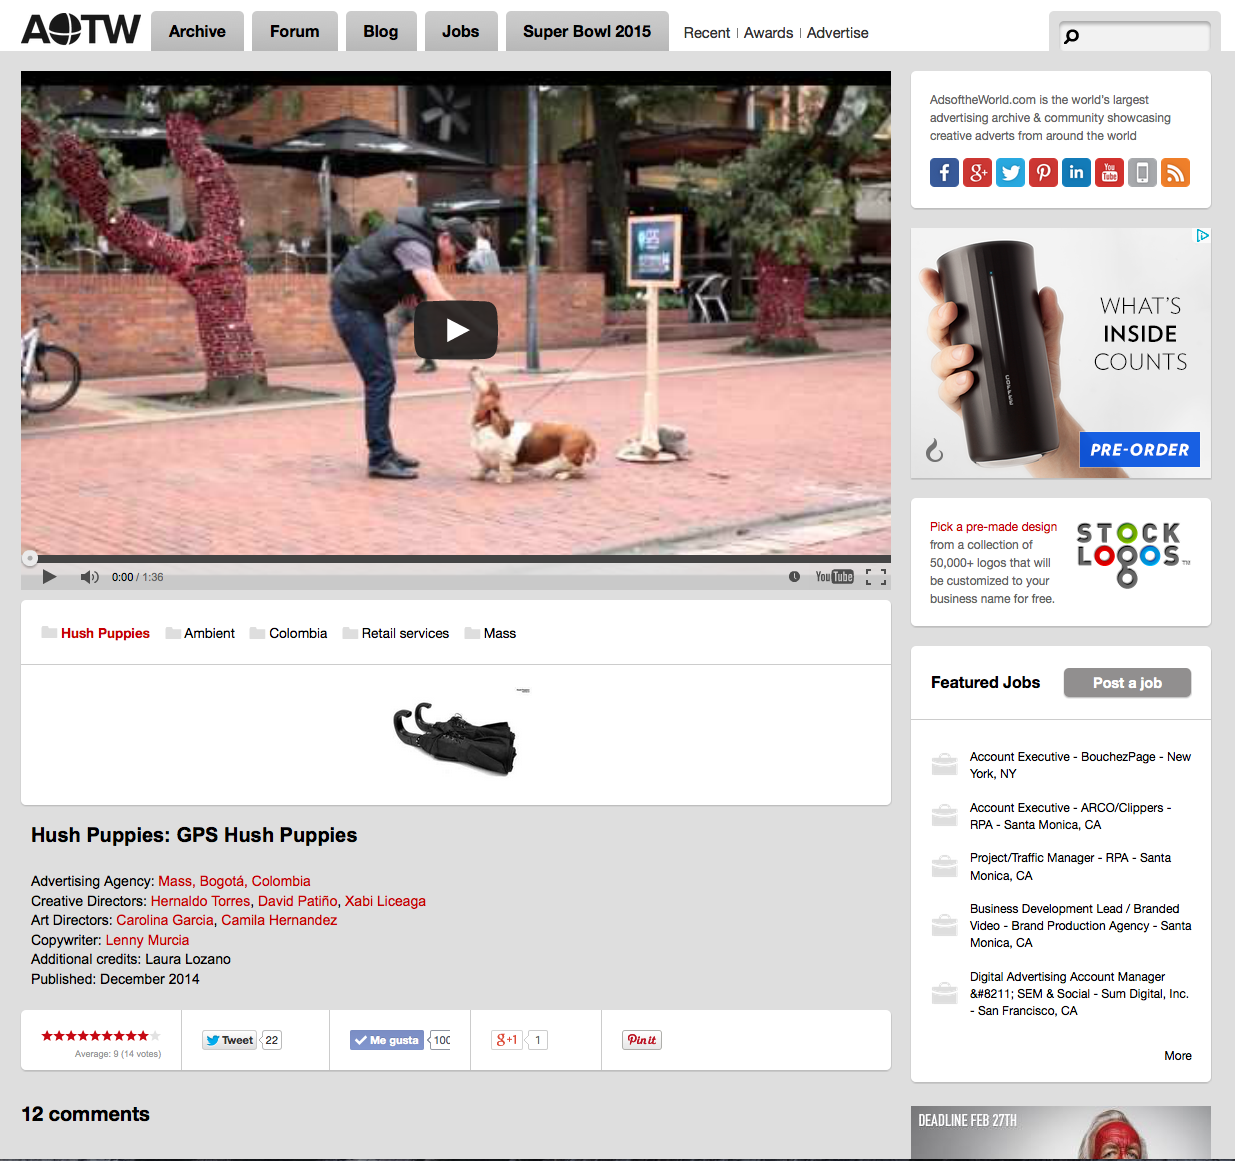Viewport: 1235px width, 1161px height.
Task: Open Xabi Liceaga credit link
Action: click(x=385, y=901)
